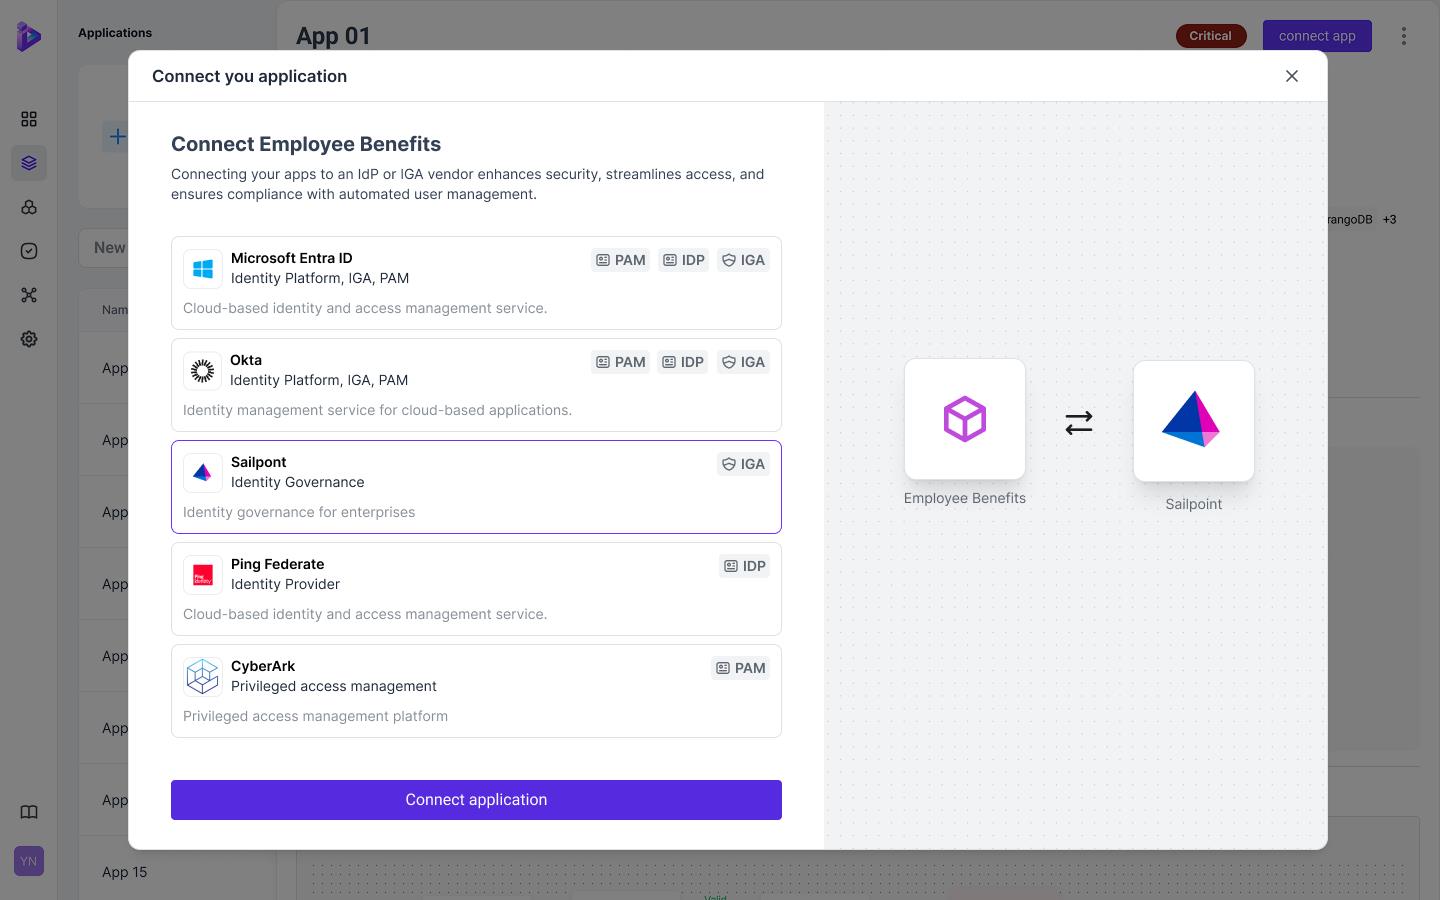Click the Employee Benefits cube icon
1440x900 pixels.
point(965,419)
